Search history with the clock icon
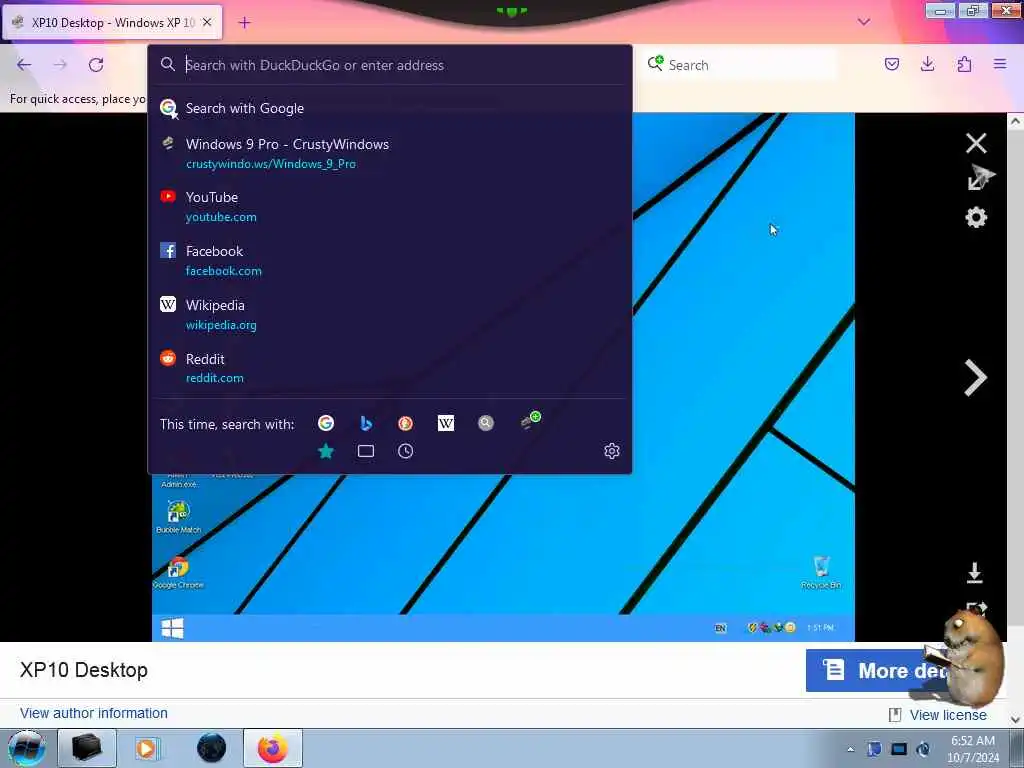Screen dimensions: 1024x768 pos(406,451)
